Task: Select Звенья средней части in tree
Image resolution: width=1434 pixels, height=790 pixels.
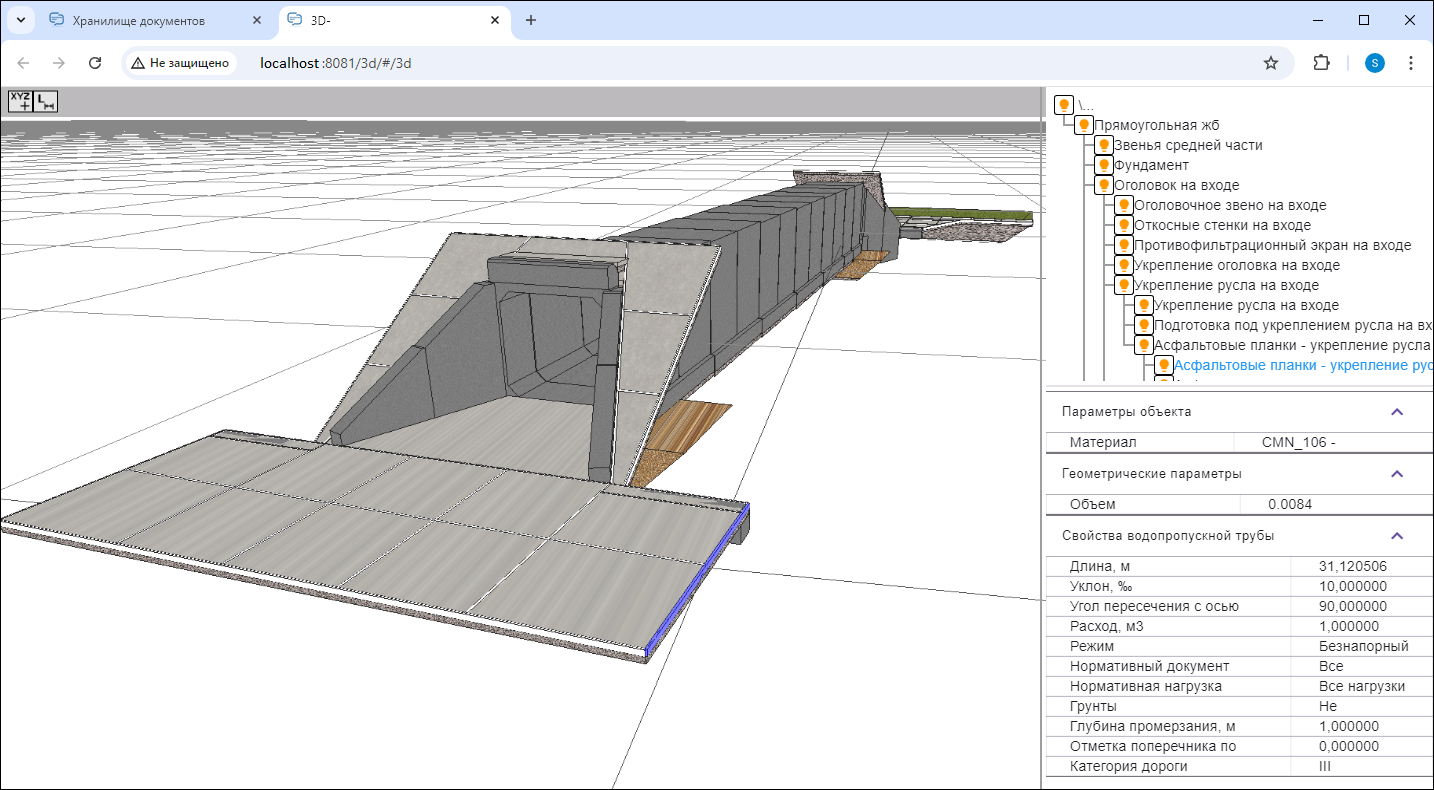Action: point(1188,145)
